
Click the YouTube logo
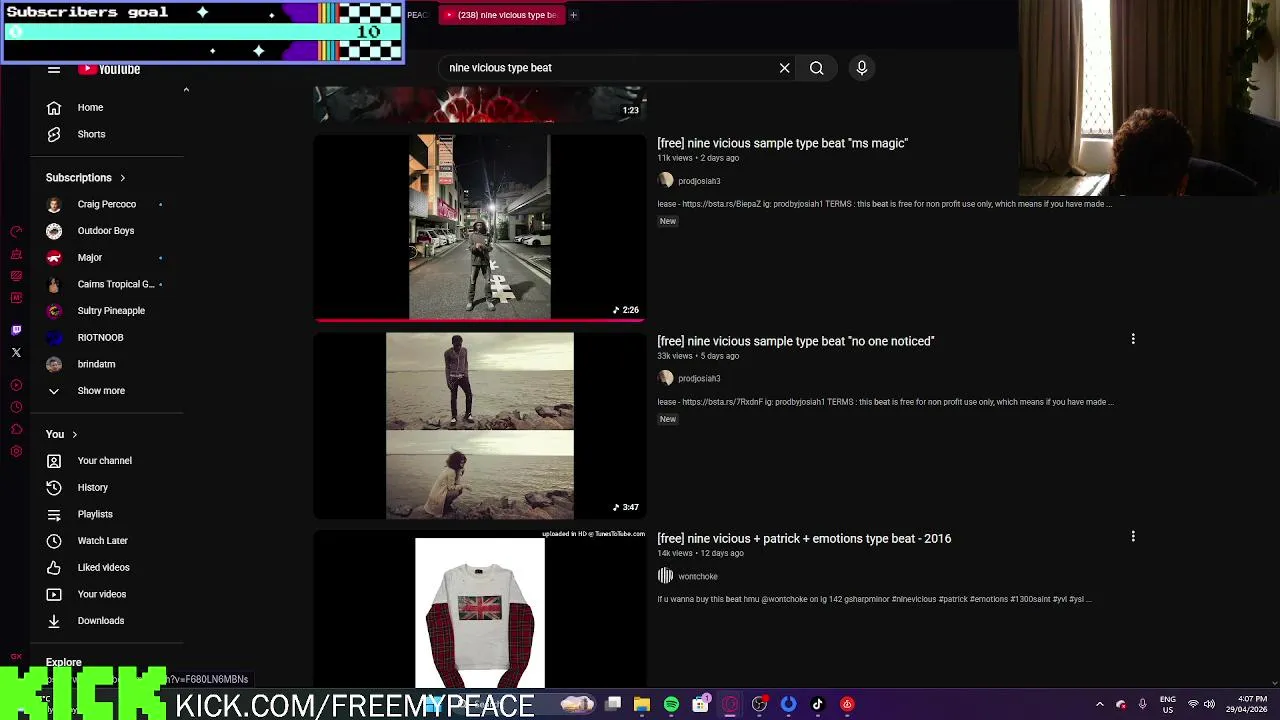pos(110,69)
